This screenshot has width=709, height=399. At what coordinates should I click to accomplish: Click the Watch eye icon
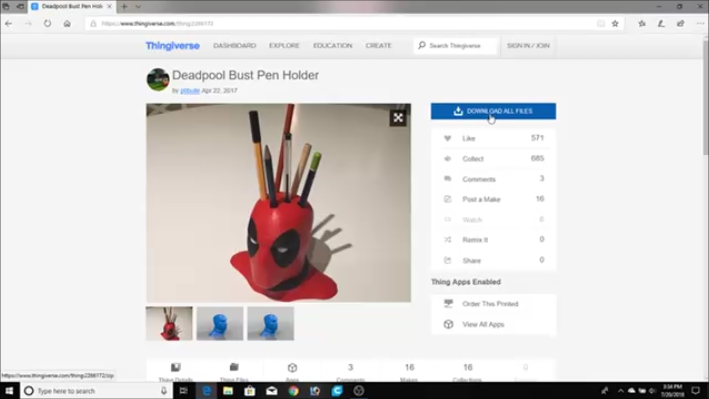[x=447, y=220]
